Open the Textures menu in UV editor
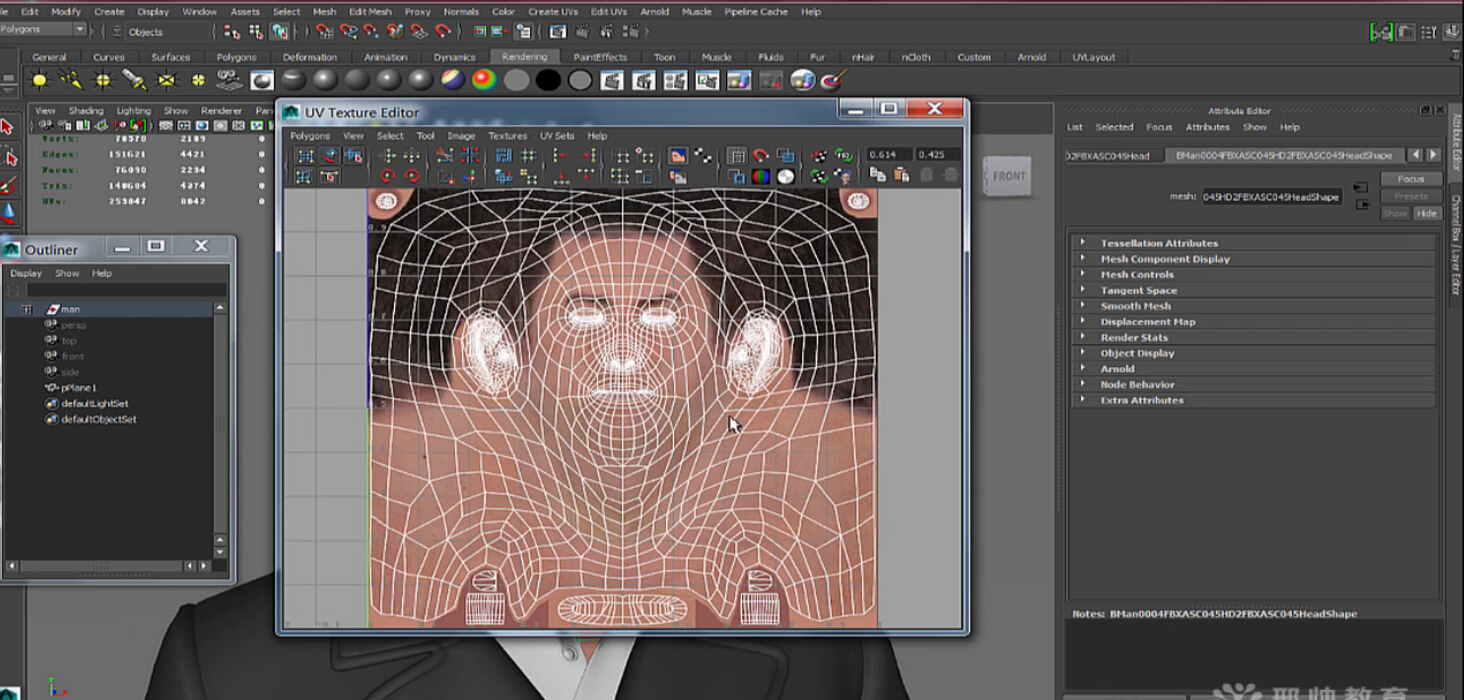This screenshot has width=1464, height=700. (x=507, y=136)
